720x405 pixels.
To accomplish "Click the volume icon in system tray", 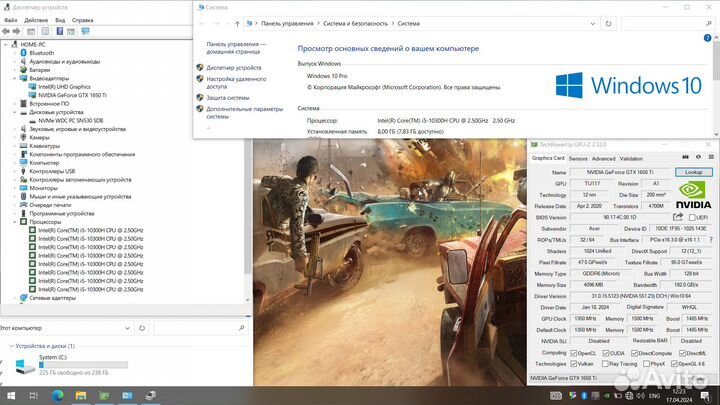I will coord(641,395).
